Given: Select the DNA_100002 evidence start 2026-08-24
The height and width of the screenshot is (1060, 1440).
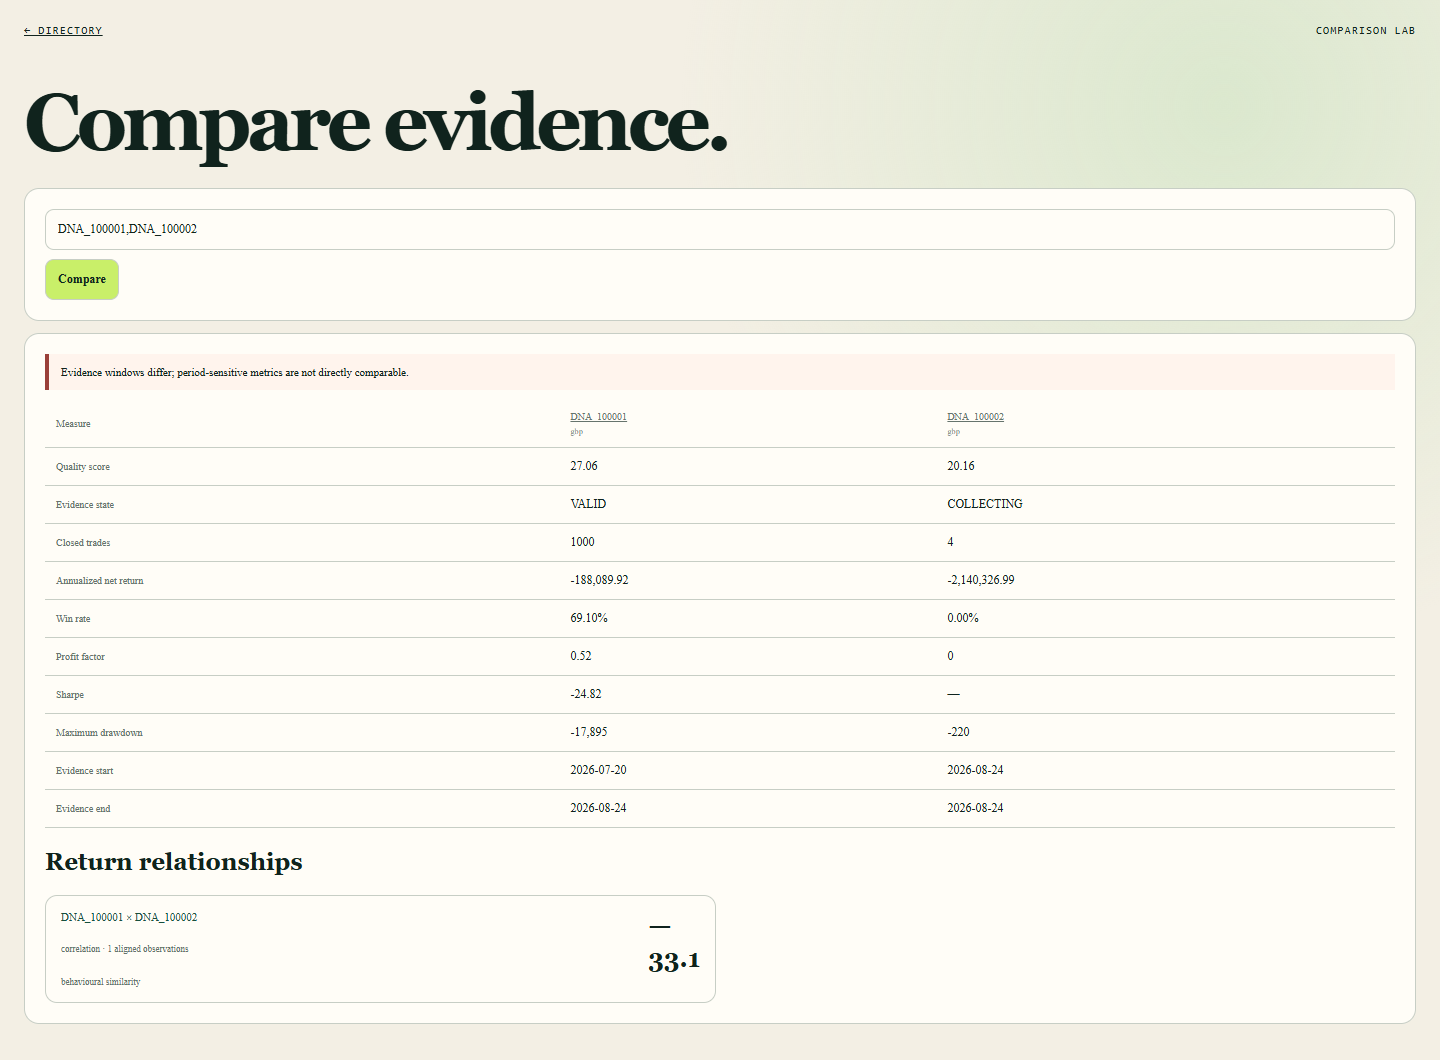Looking at the screenshot, I should [975, 770].
